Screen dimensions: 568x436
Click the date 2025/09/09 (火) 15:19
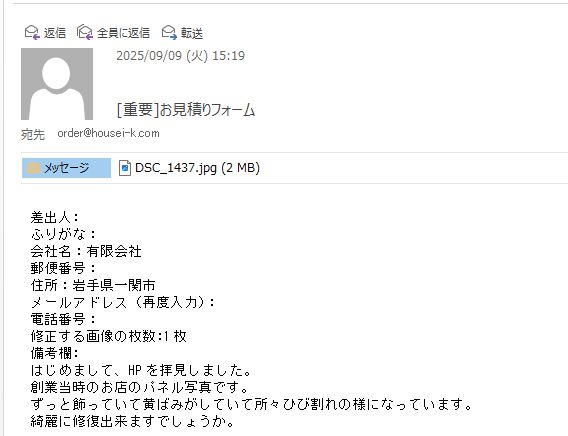pyautogui.click(x=180, y=56)
